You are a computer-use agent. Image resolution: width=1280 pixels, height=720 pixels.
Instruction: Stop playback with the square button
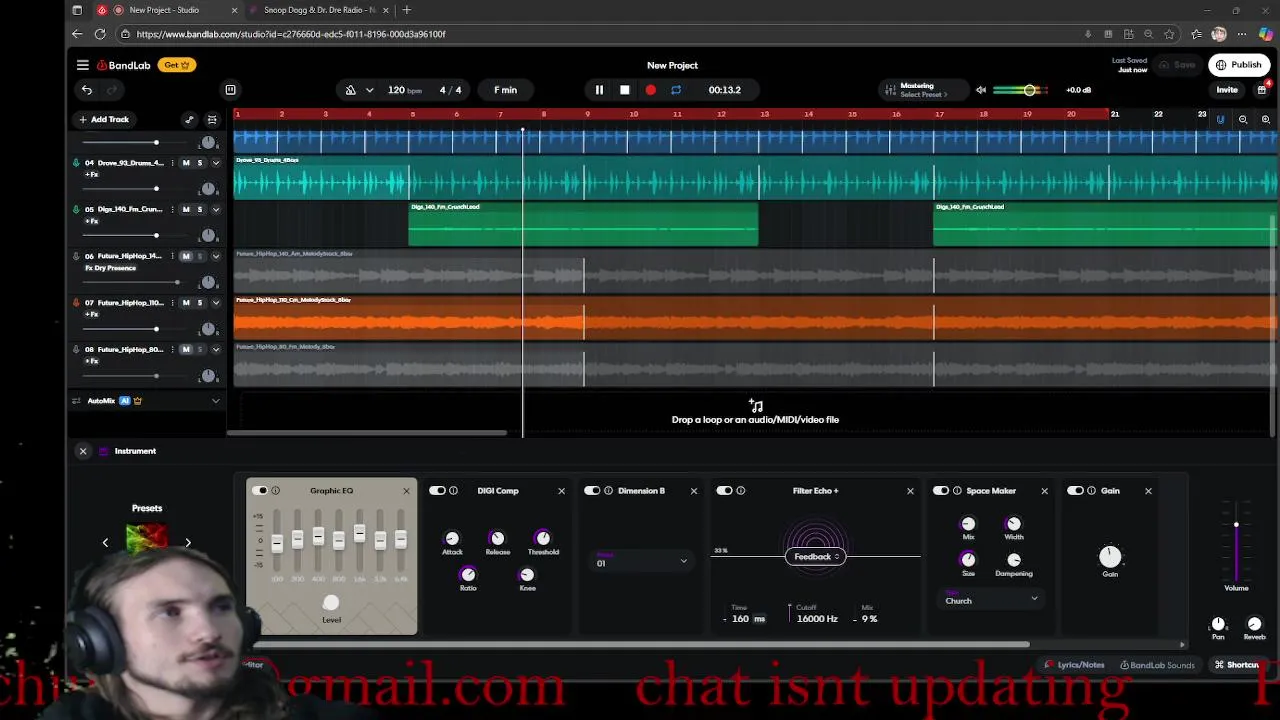[625, 90]
